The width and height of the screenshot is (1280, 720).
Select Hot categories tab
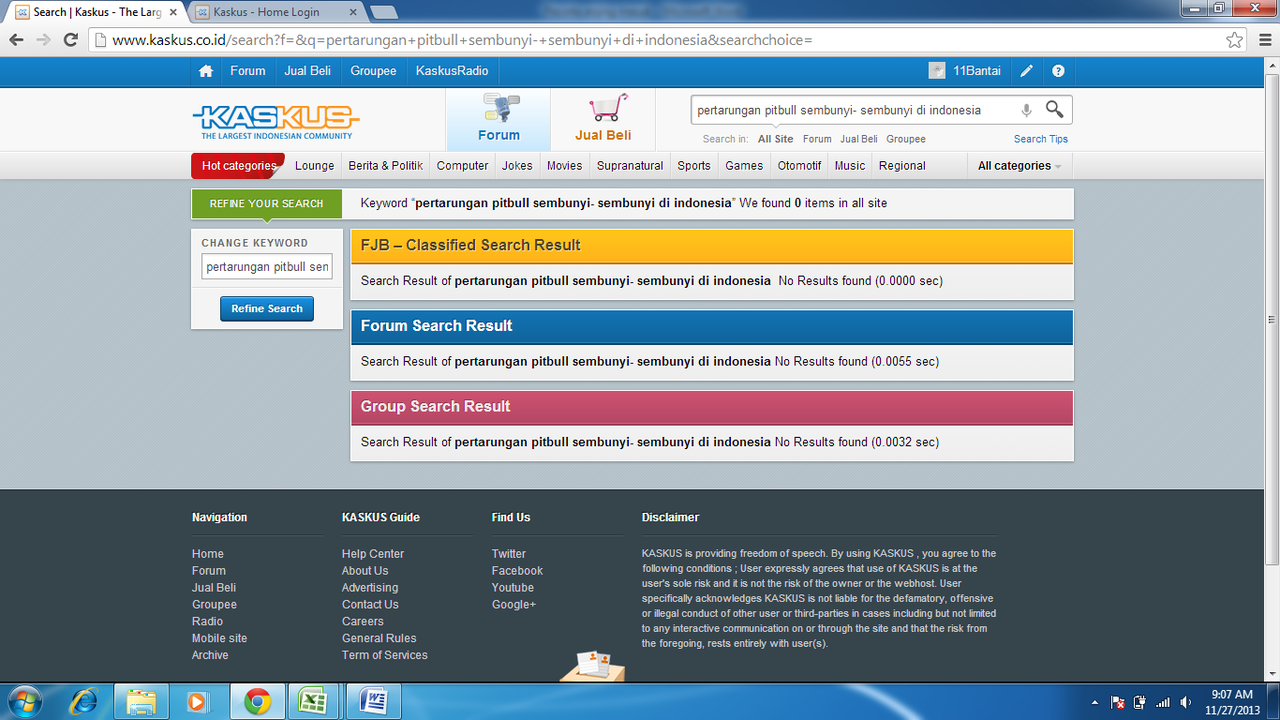238,166
